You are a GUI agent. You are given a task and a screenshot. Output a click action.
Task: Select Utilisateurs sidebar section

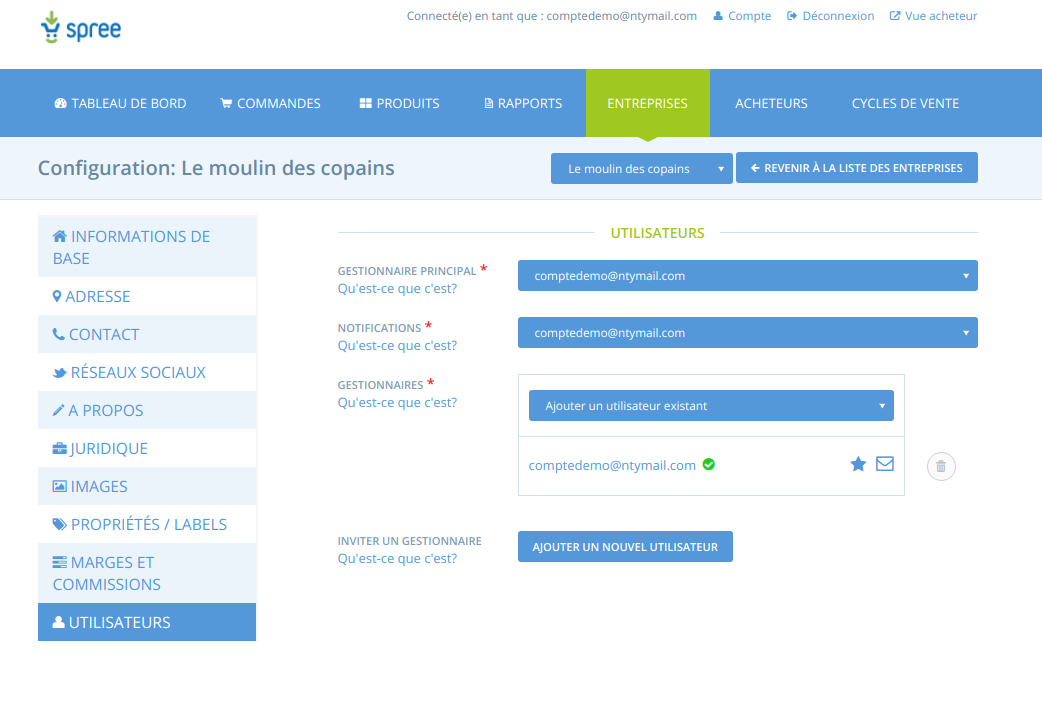[147, 622]
